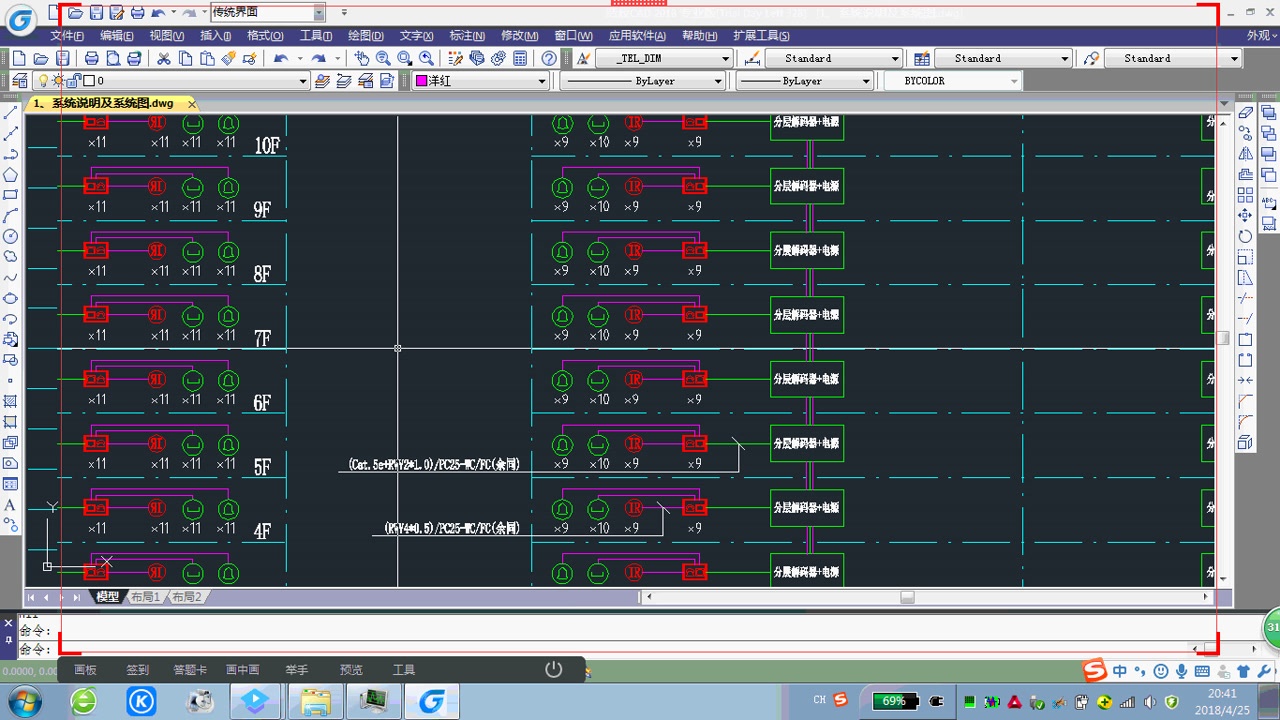This screenshot has height=720, width=1280.
Task: Select the Array modify tool
Action: [x=1246, y=195]
